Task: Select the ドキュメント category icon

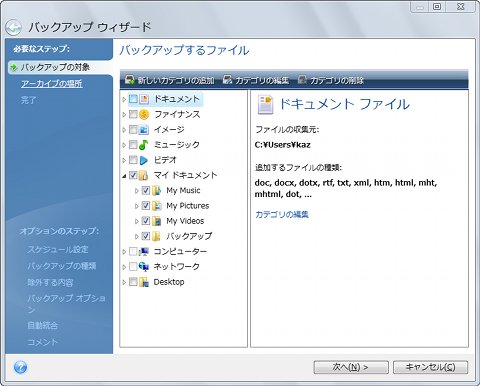Action: (144, 99)
